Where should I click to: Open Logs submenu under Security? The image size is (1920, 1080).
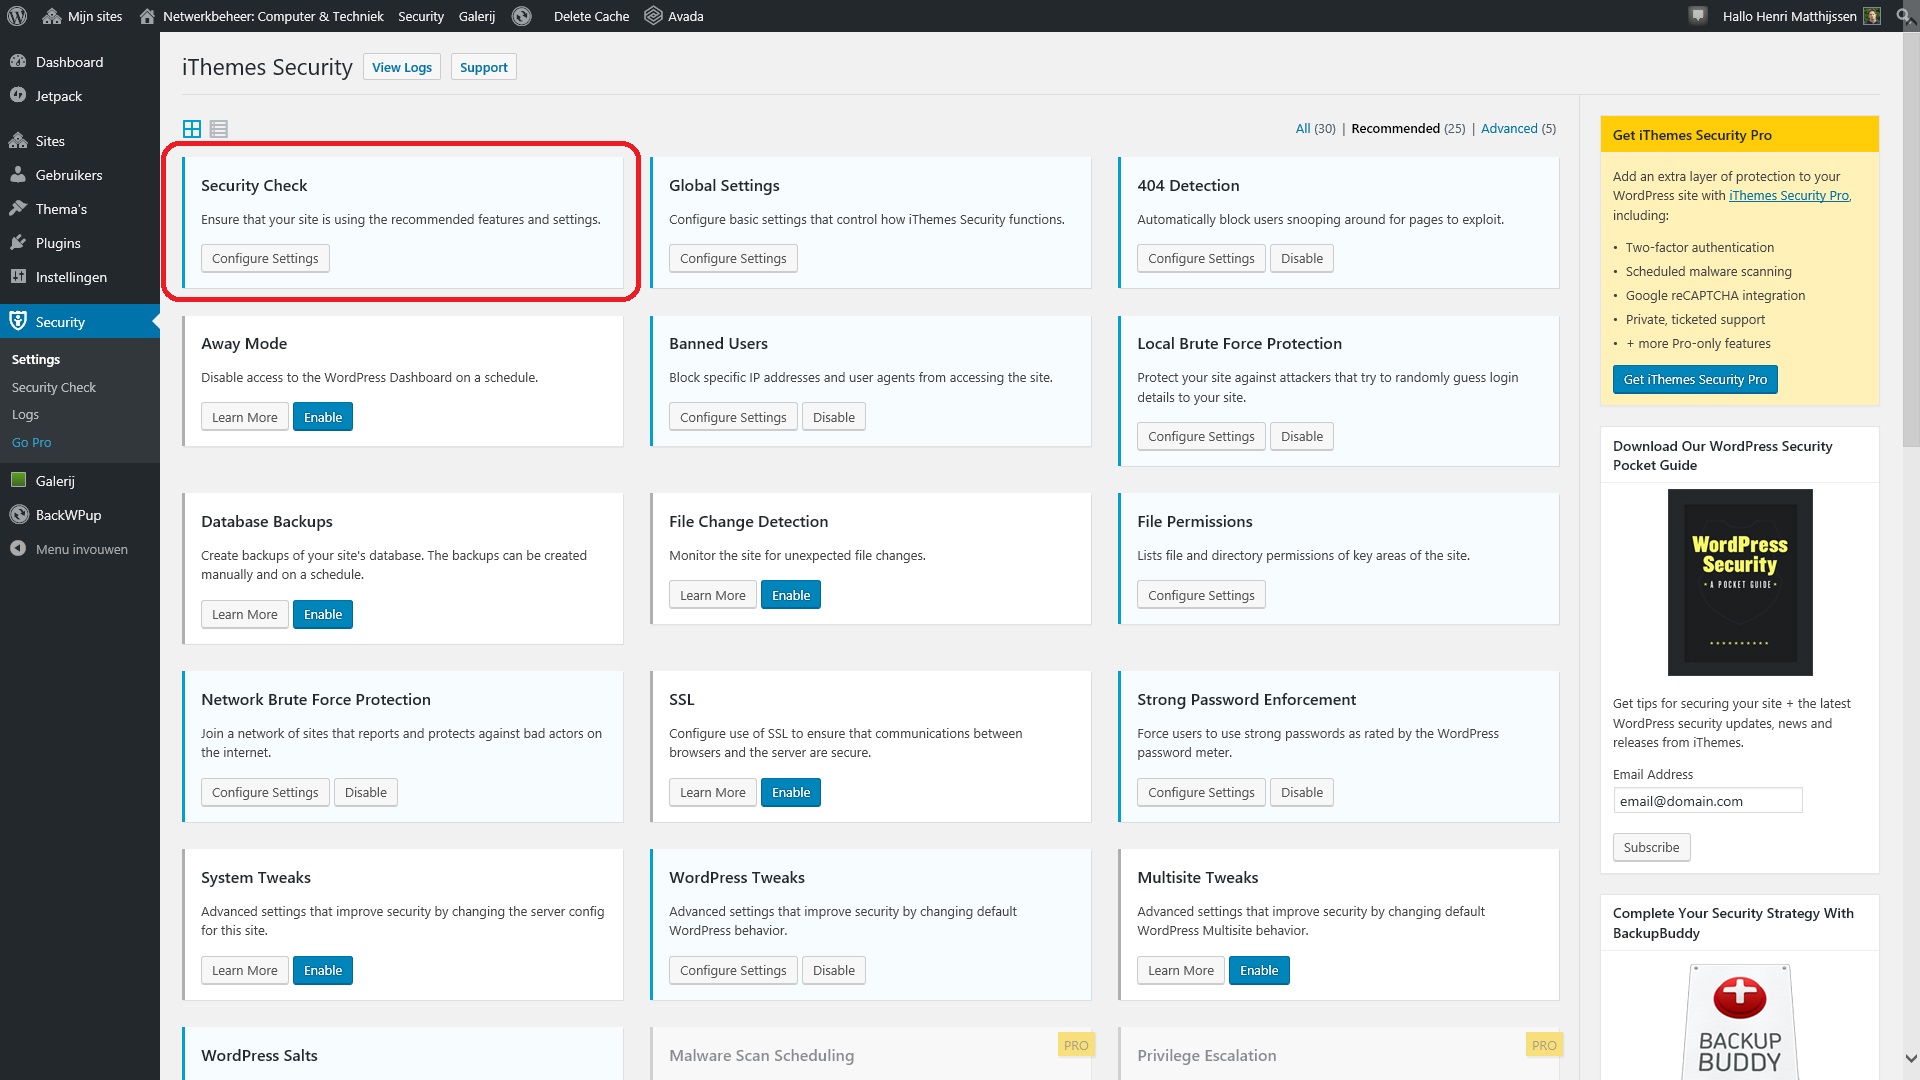(x=26, y=414)
